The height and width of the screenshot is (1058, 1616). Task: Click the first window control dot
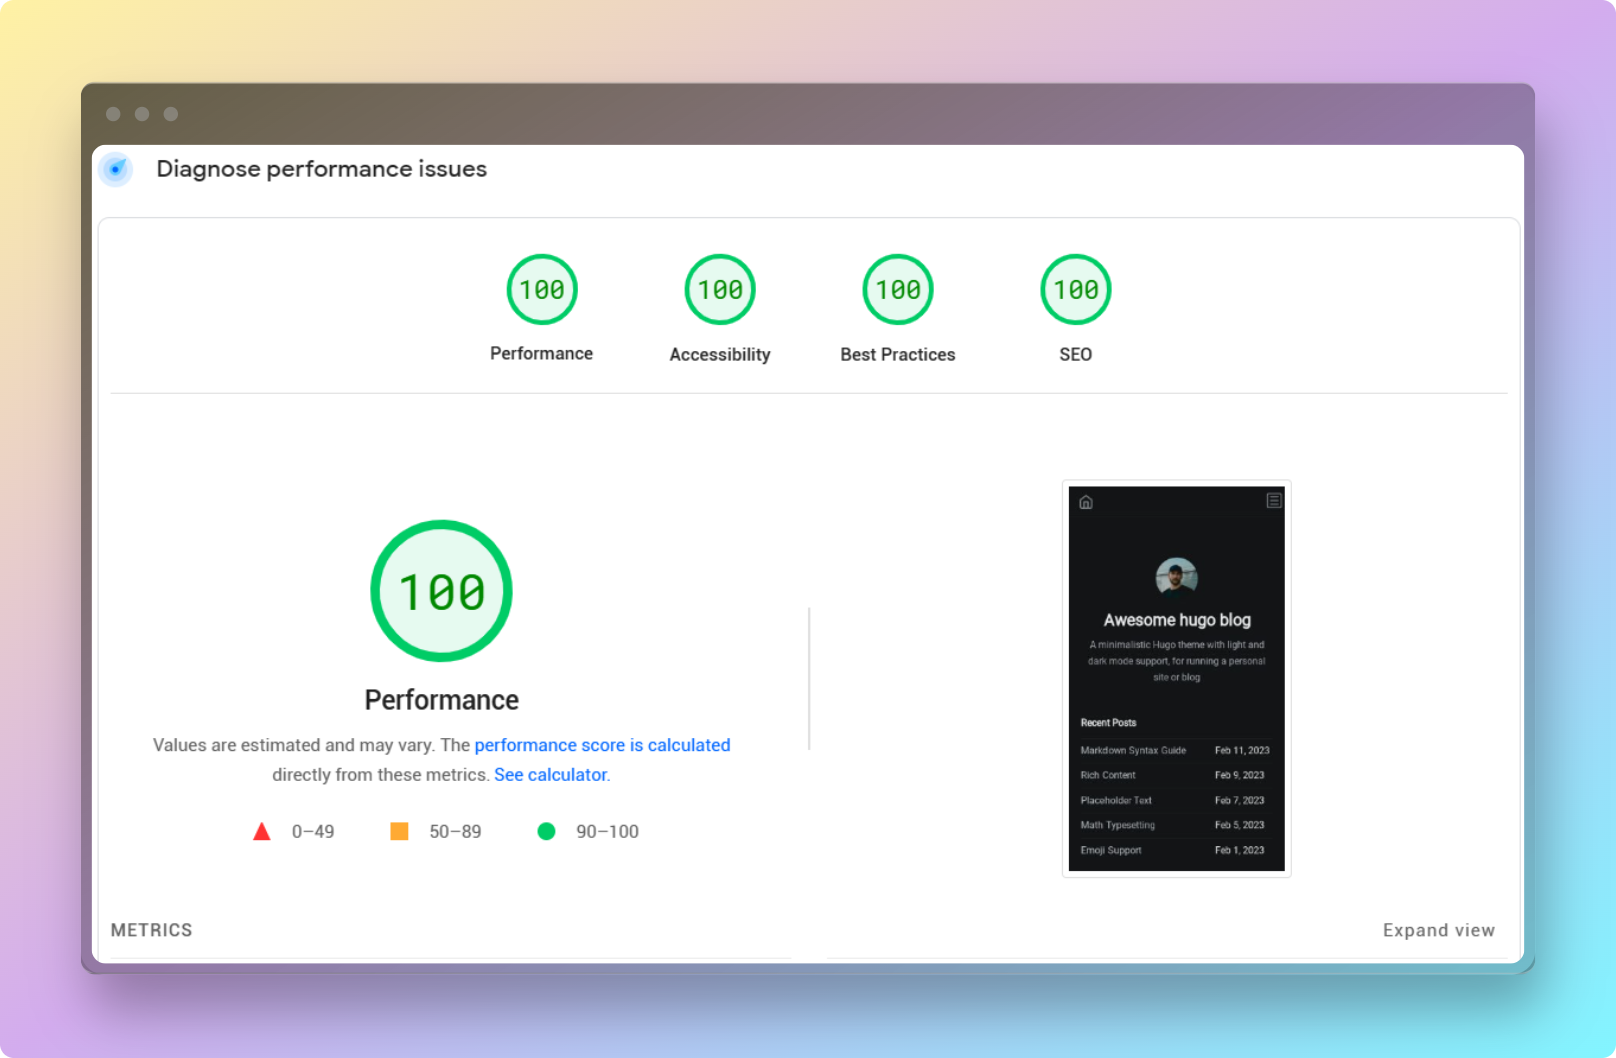113,114
